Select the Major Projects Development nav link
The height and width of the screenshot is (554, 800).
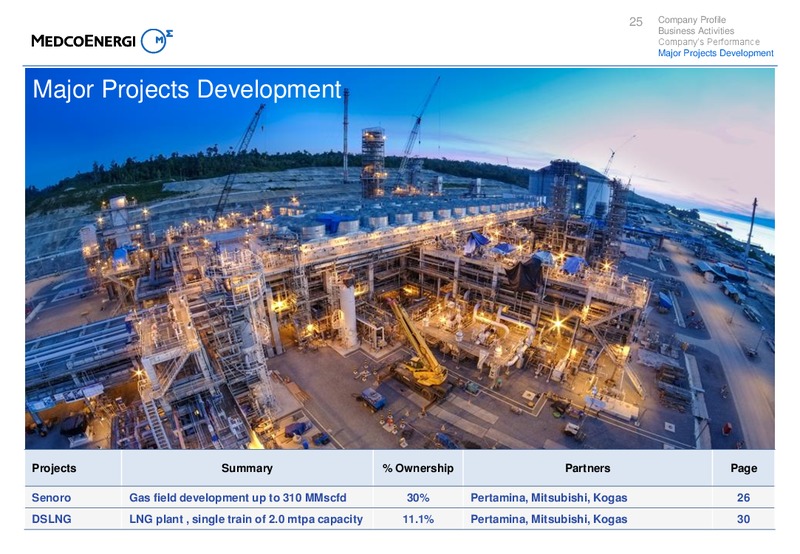point(715,53)
